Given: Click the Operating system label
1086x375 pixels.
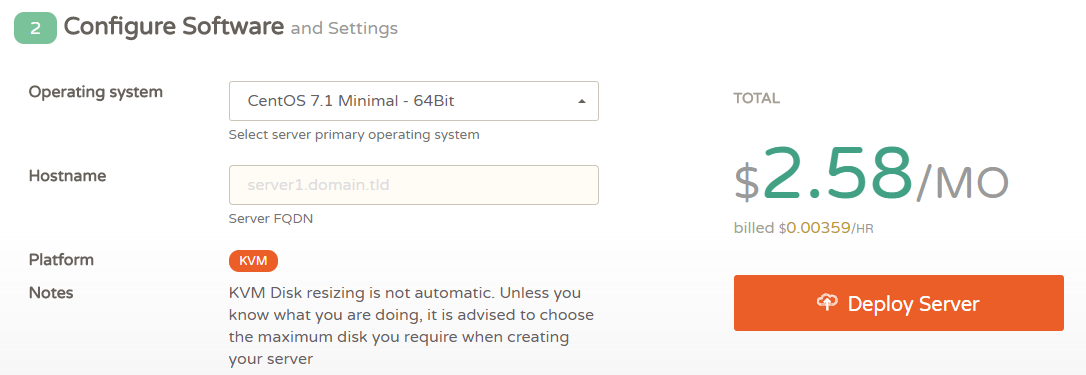Looking at the screenshot, I should 96,91.
